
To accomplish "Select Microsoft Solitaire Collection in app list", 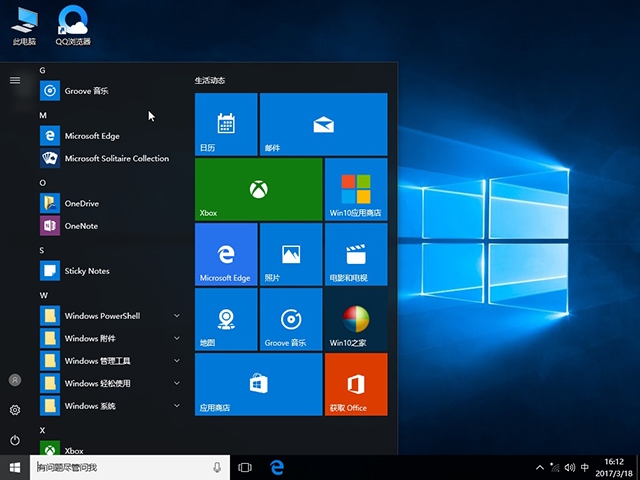I will click(116, 158).
